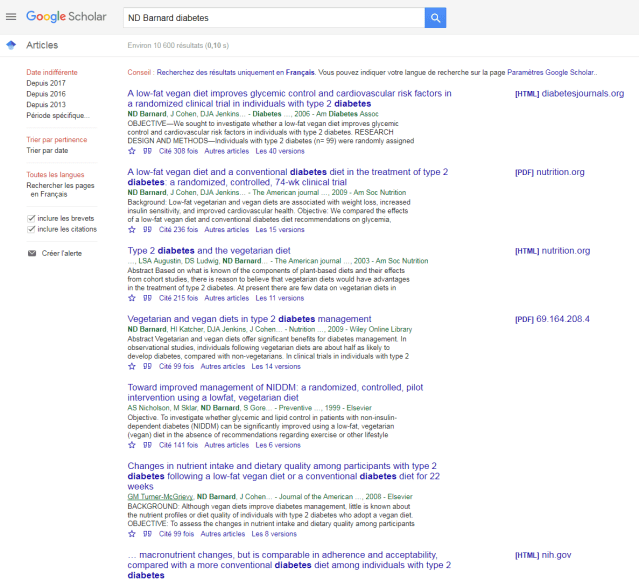Open the cite icon for the Toward improved management result
This screenshot has width=639, height=581.
pos(147,445)
